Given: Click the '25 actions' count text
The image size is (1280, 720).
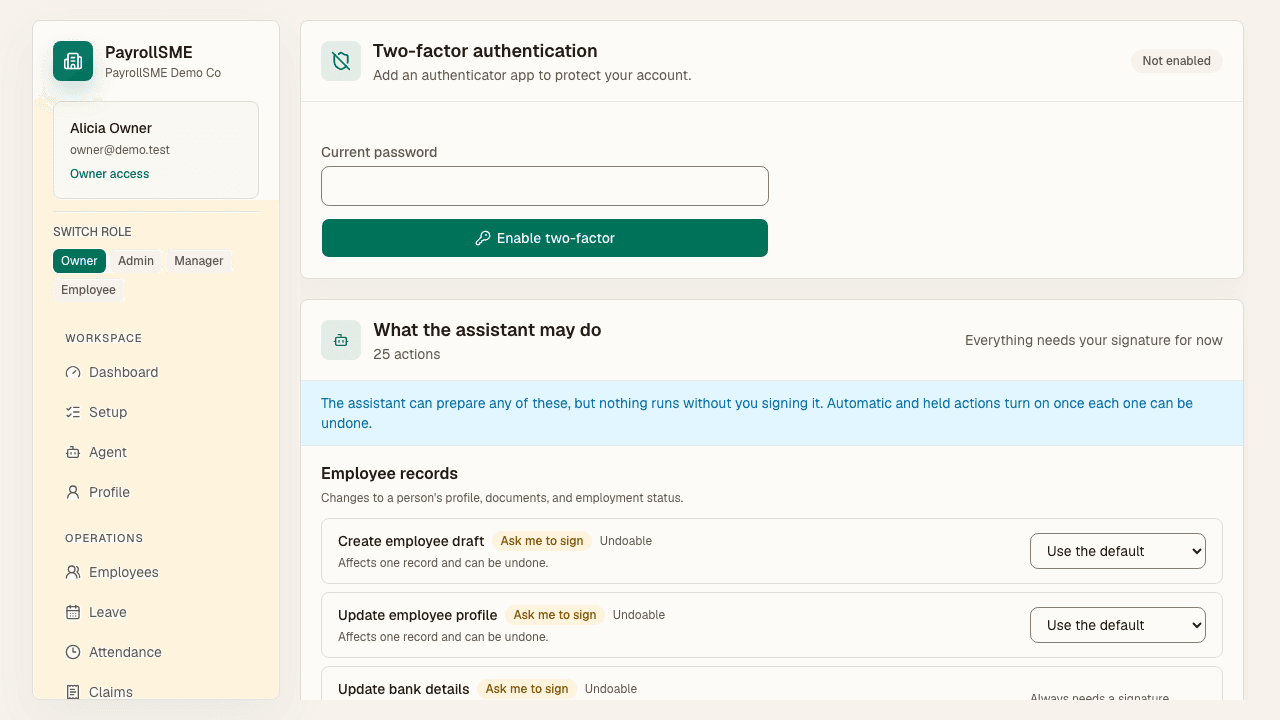Looking at the screenshot, I should click(x=407, y=354).
